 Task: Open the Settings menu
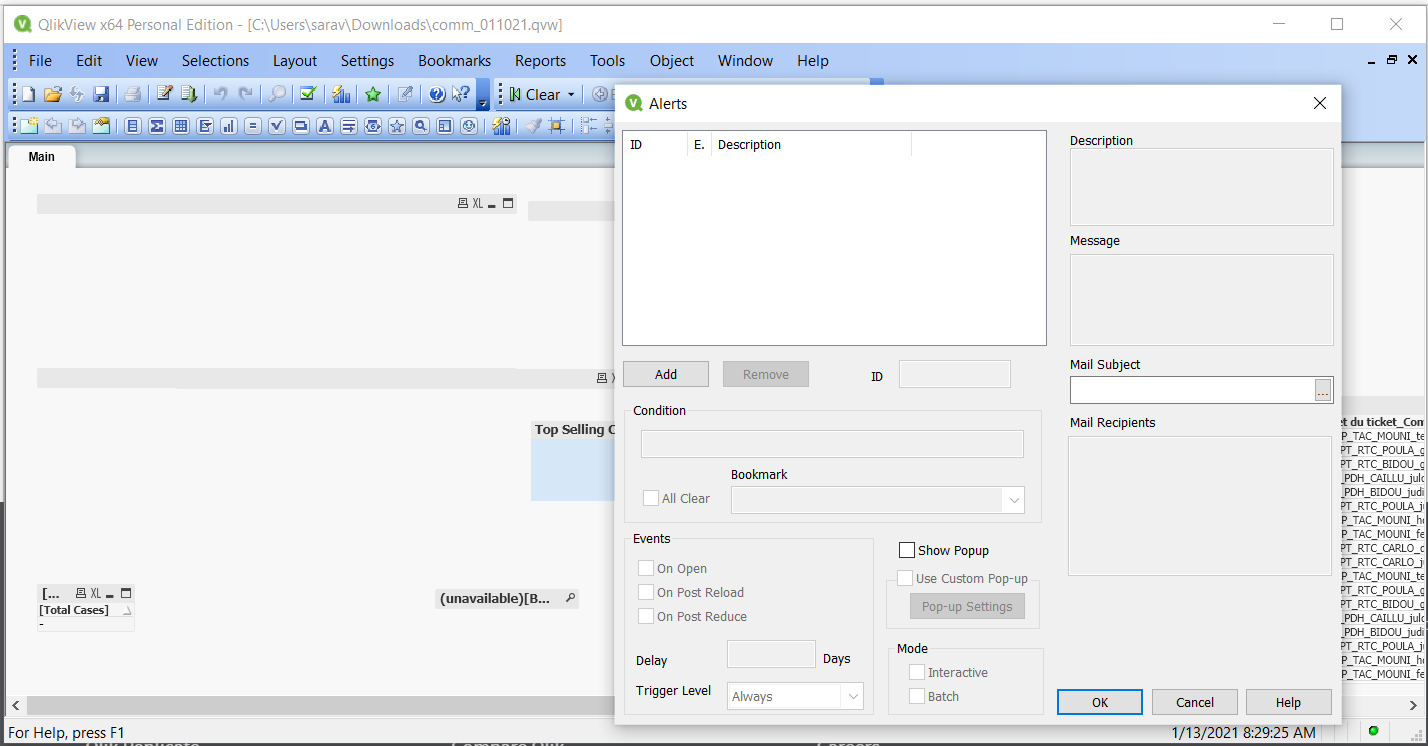(x=367, y=61)
